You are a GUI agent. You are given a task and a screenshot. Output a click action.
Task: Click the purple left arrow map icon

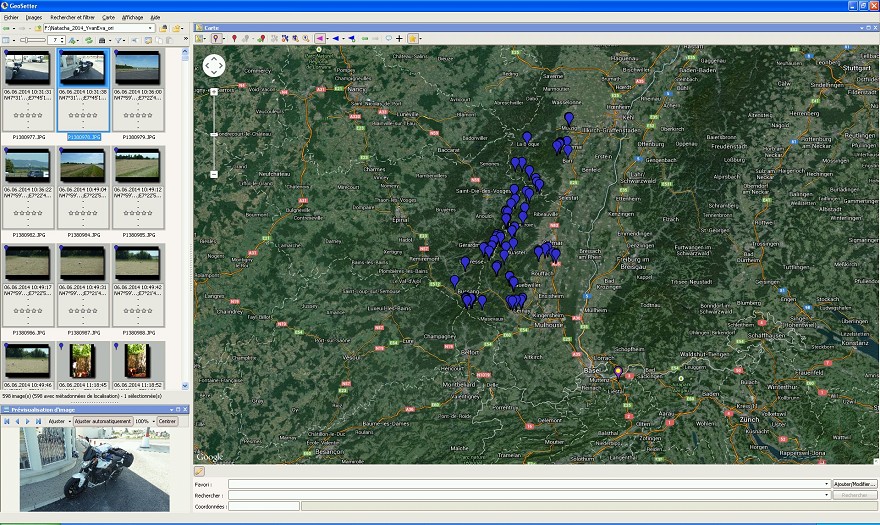(320, 38)
